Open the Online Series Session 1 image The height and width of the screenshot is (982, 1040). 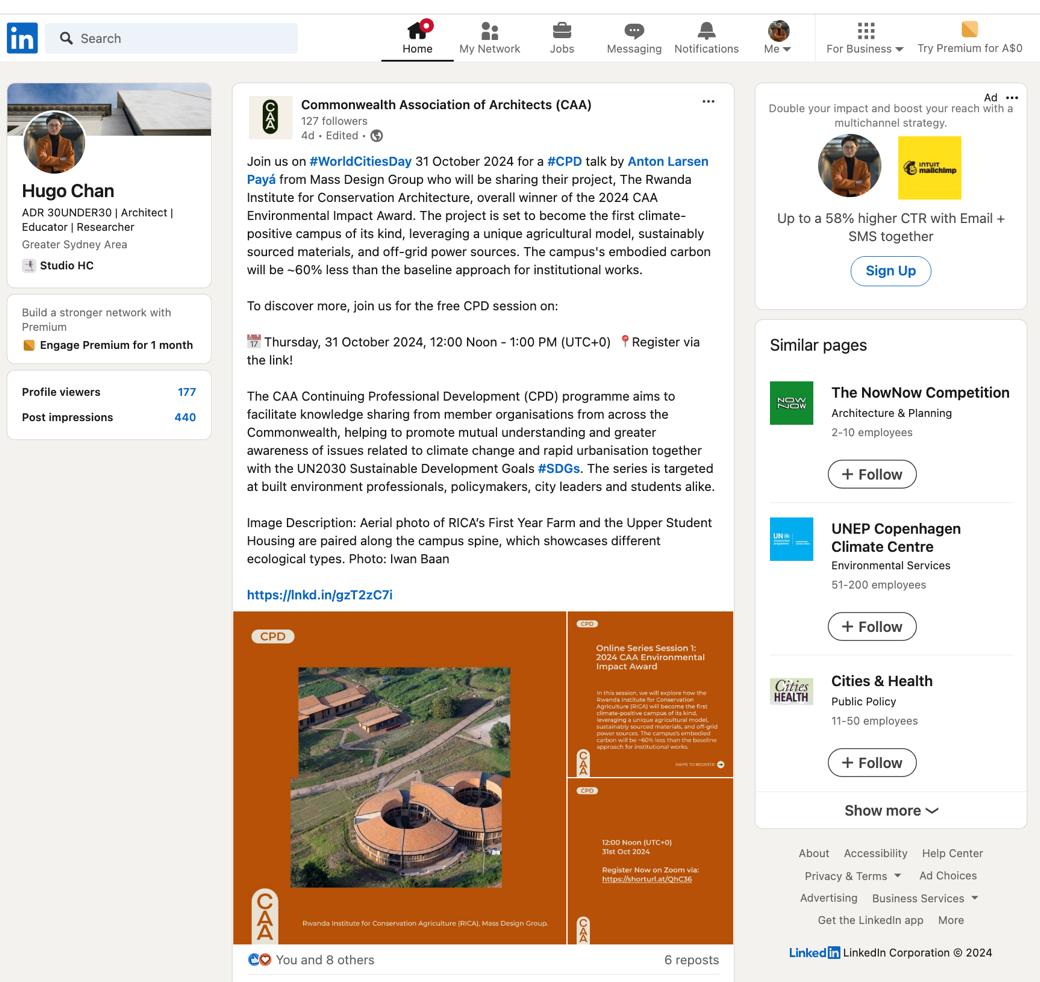(651, 694)
